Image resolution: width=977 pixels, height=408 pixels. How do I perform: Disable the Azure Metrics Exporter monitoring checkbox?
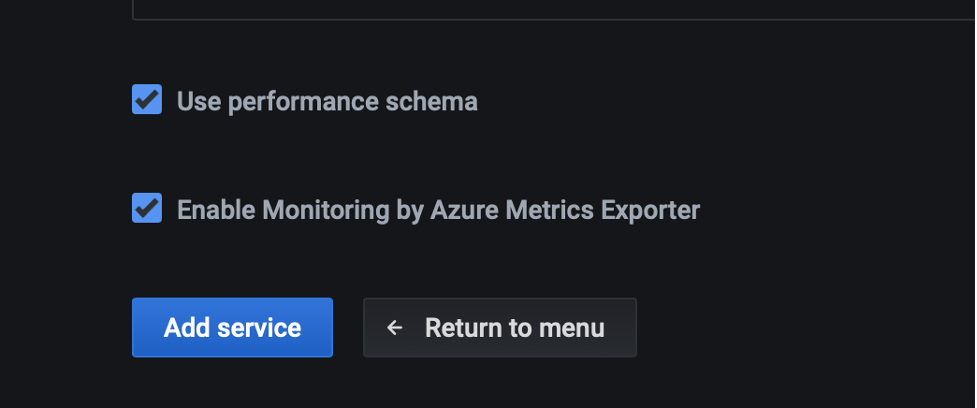point(147,207)
